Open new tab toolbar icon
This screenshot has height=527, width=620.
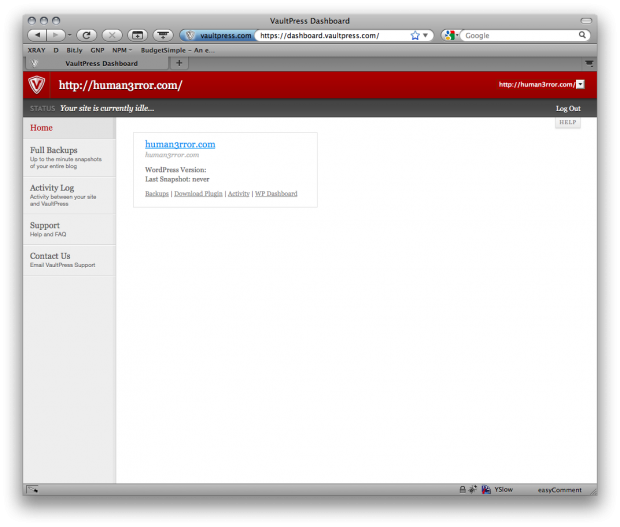pos(137,35)
